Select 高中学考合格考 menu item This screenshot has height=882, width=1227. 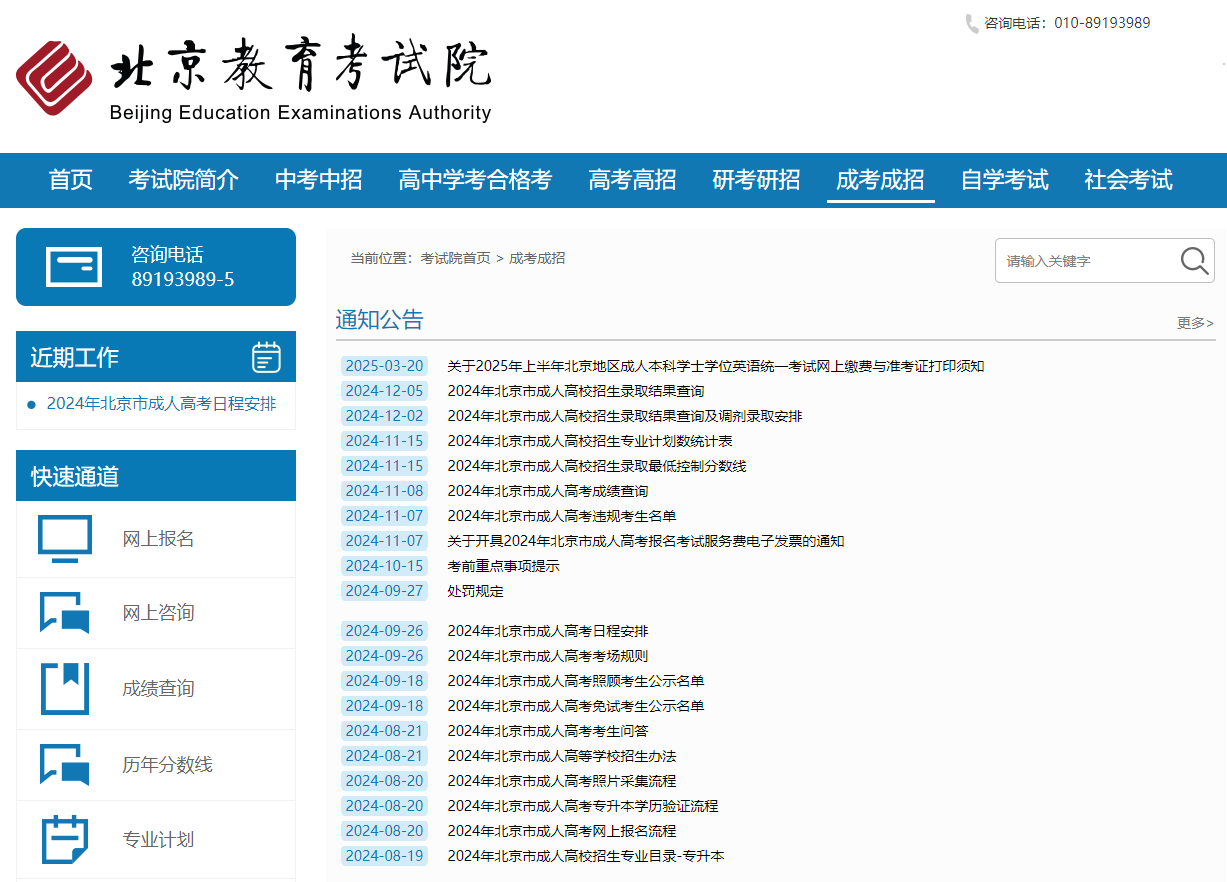[475, 180]
